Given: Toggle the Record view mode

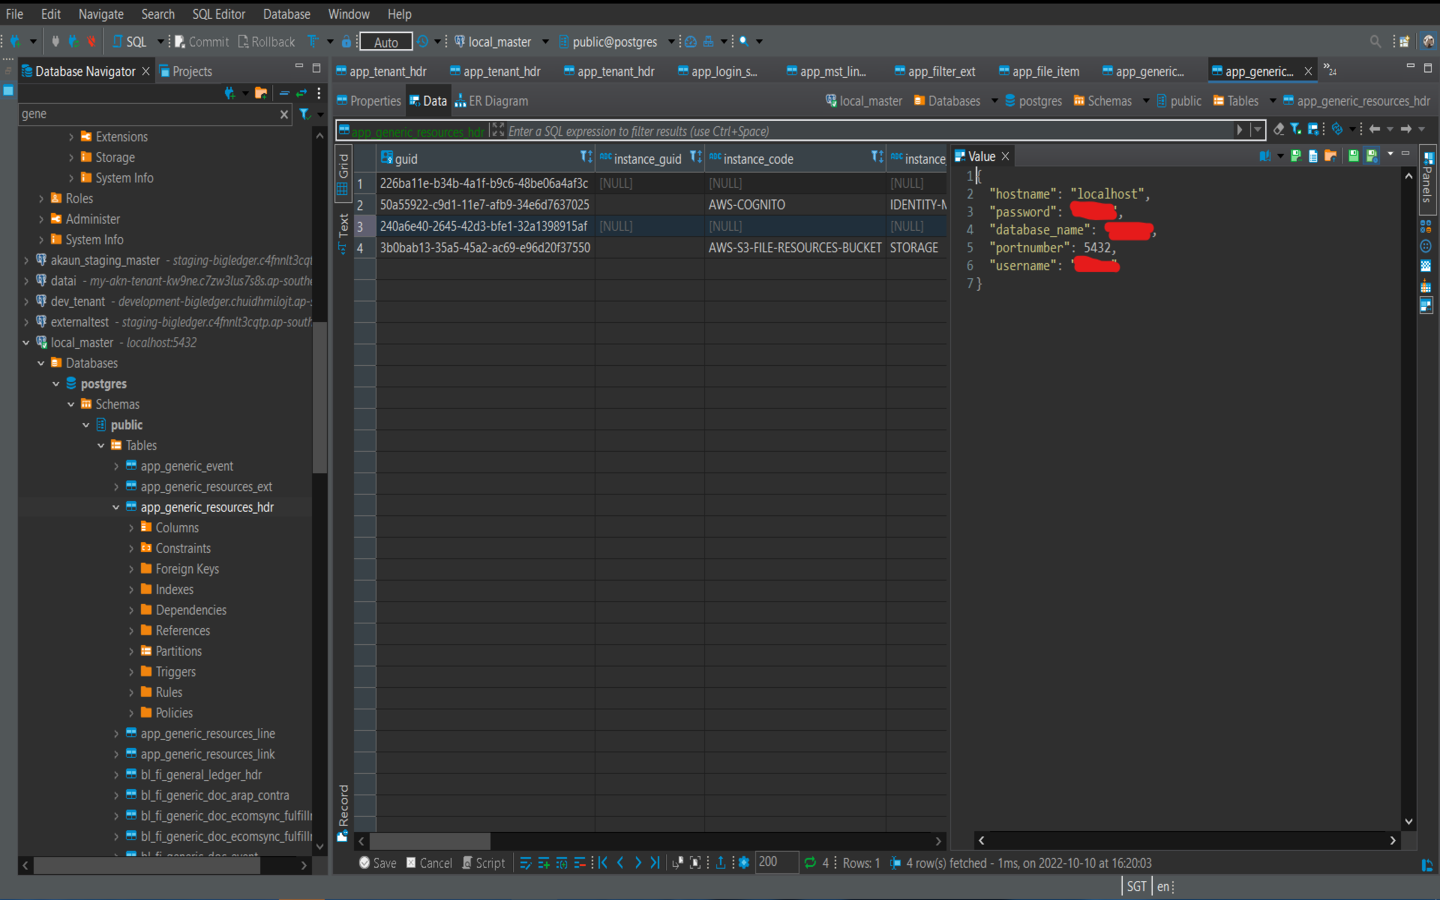Looking at the screenshot, I should click(343, 812).
